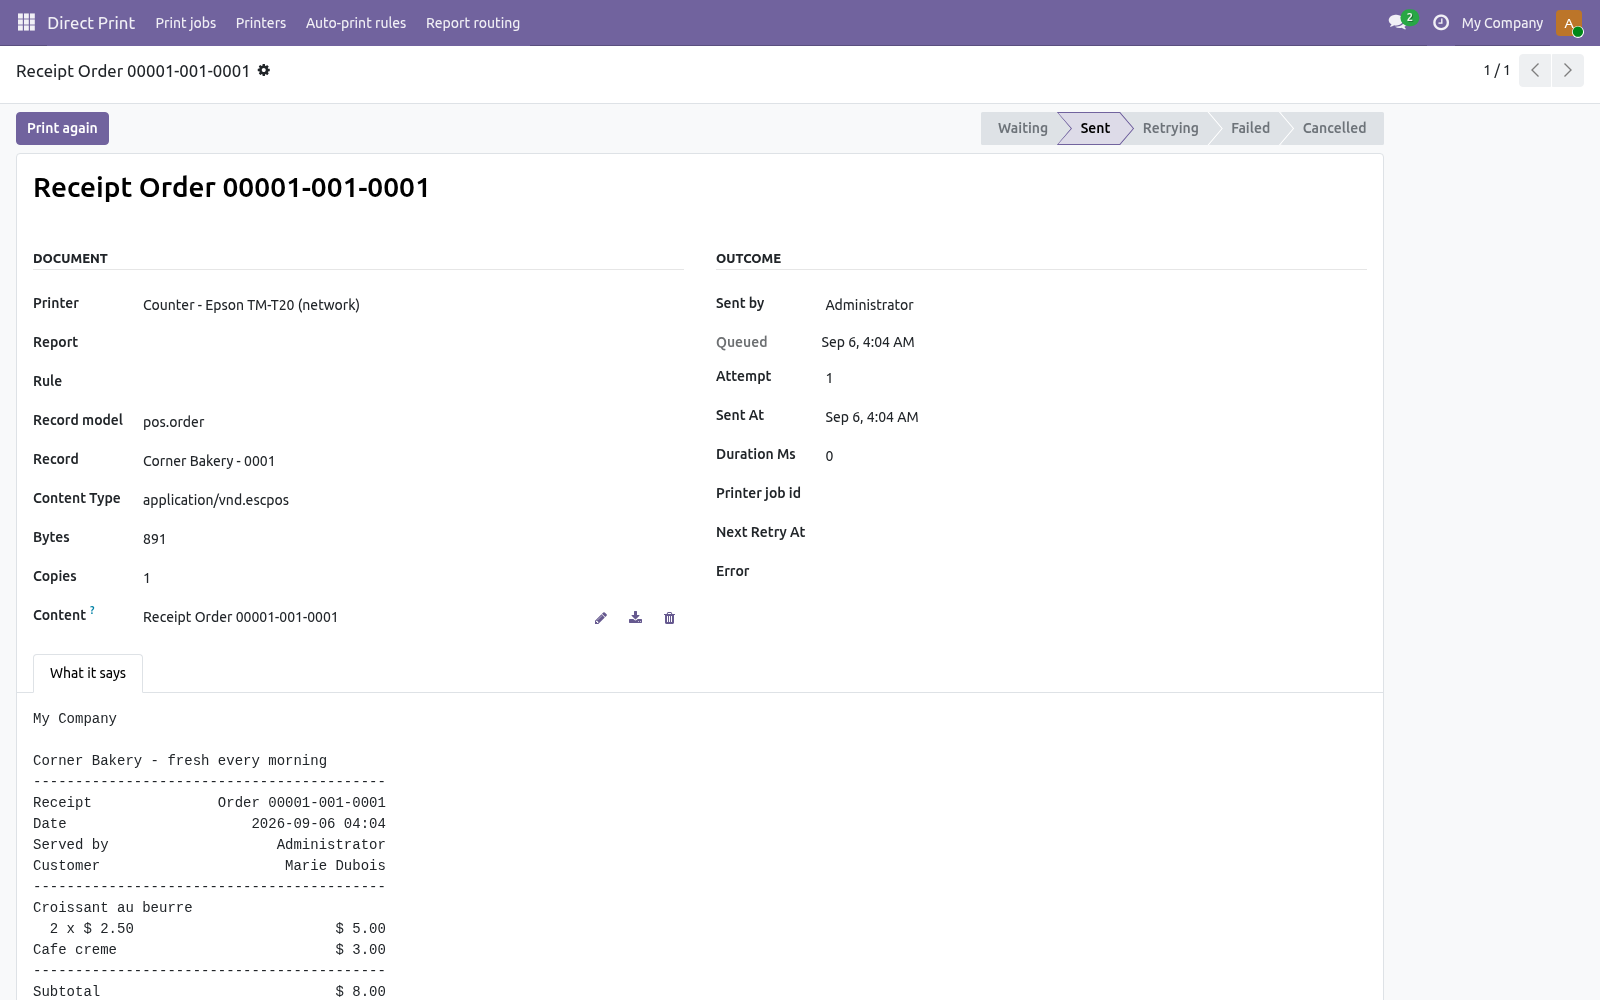The width and height of the screenshot is (1600, 1000).
Task: Open Auto-print rules menu
Action: [356, 23]
